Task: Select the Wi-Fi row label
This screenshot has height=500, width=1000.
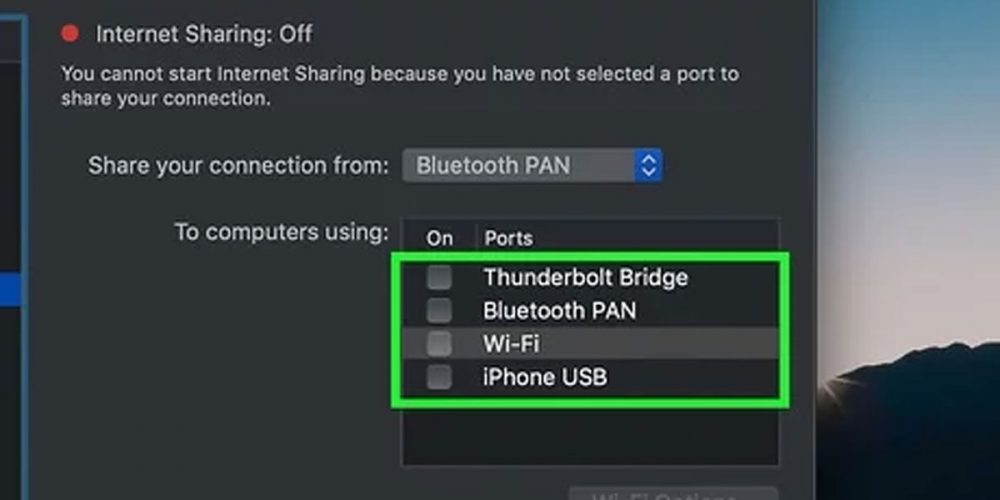Action: (x=513, y=344)
